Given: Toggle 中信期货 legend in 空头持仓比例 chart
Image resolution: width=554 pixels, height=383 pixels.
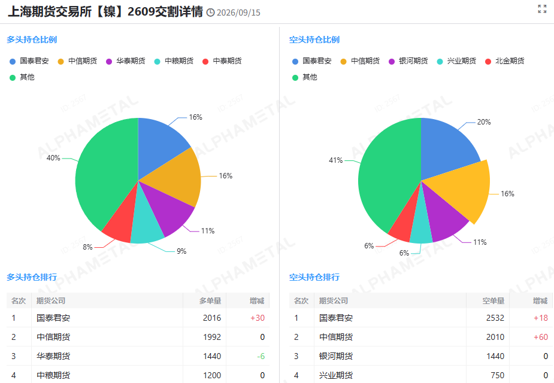Looking at the screenshot, I should tap(360, 61).
